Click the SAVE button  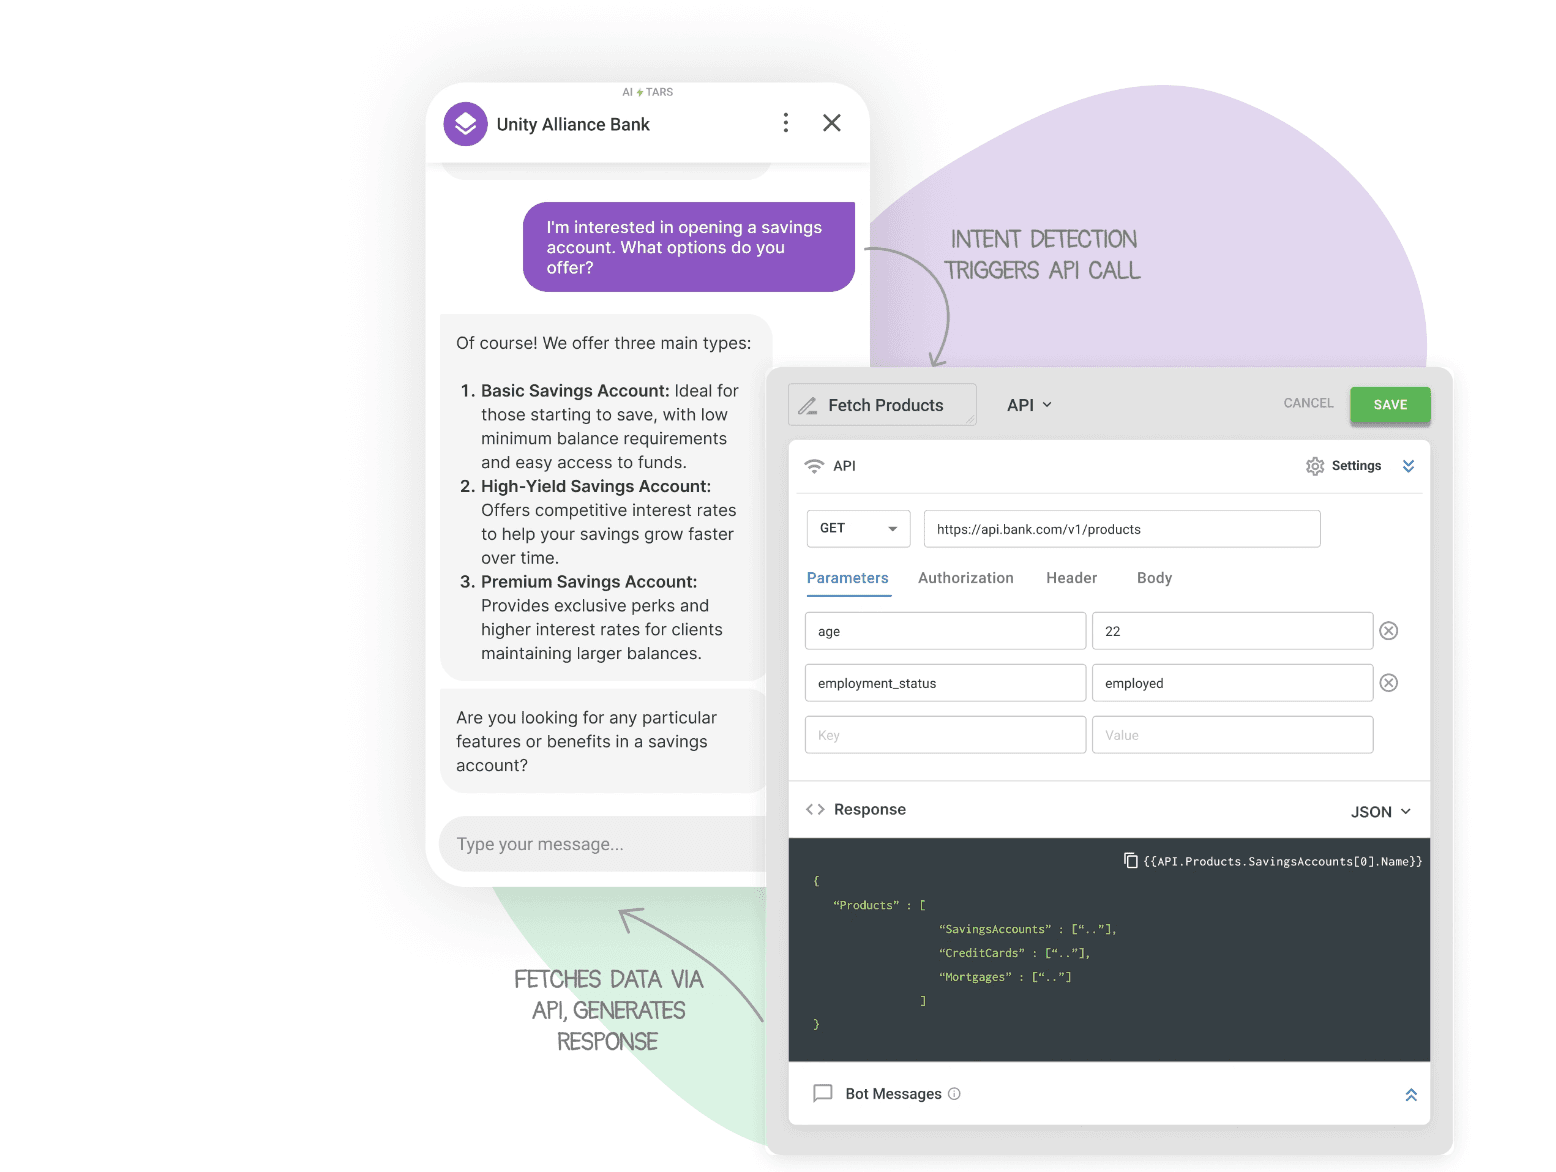1391,405
